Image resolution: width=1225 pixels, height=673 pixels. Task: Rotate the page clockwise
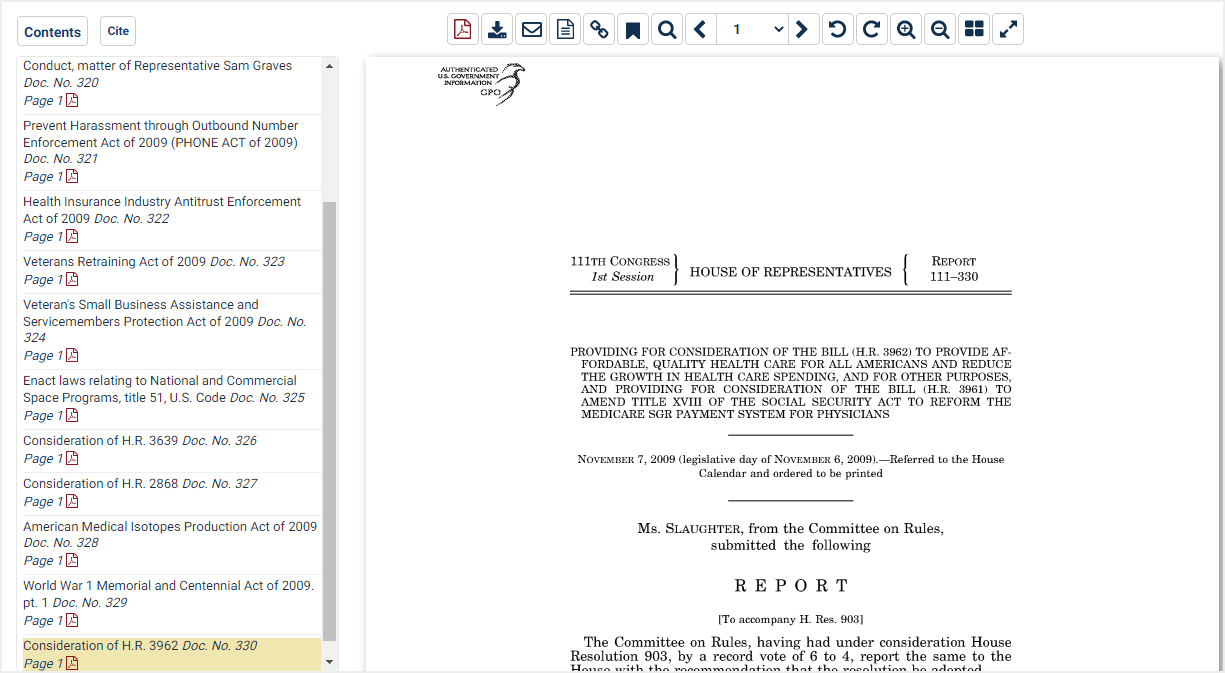pos(871,29)
